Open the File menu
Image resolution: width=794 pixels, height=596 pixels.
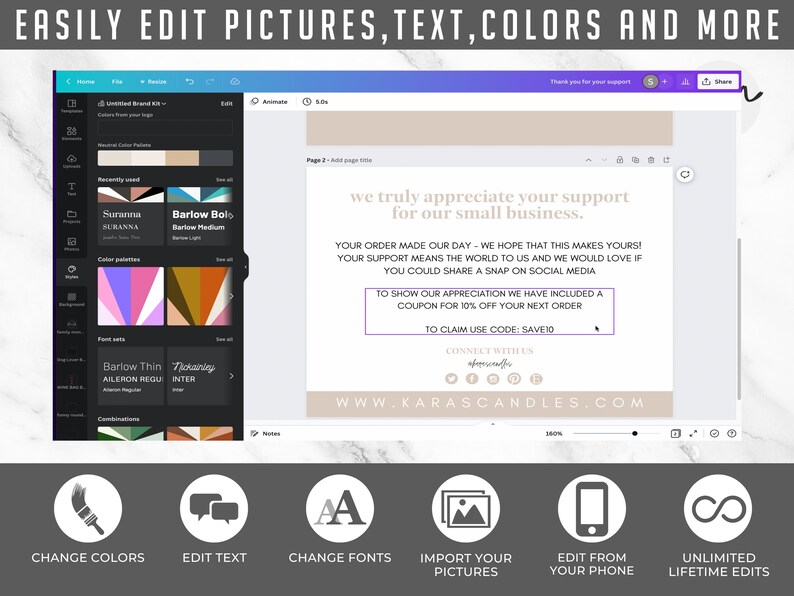(x=117, y=82)
